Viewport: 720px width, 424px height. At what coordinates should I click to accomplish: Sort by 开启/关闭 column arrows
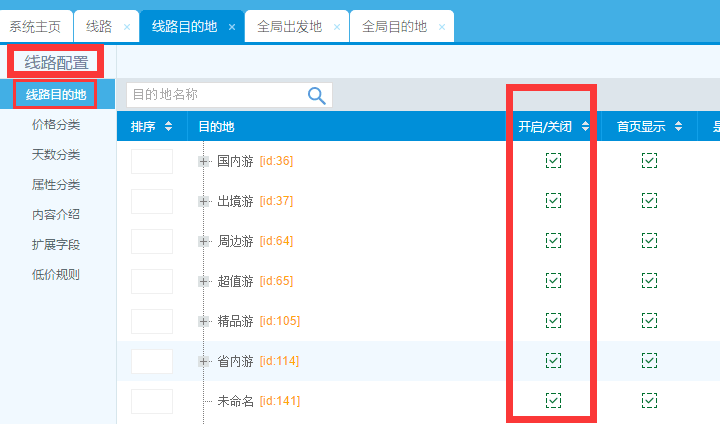click(x=584, y=127)
